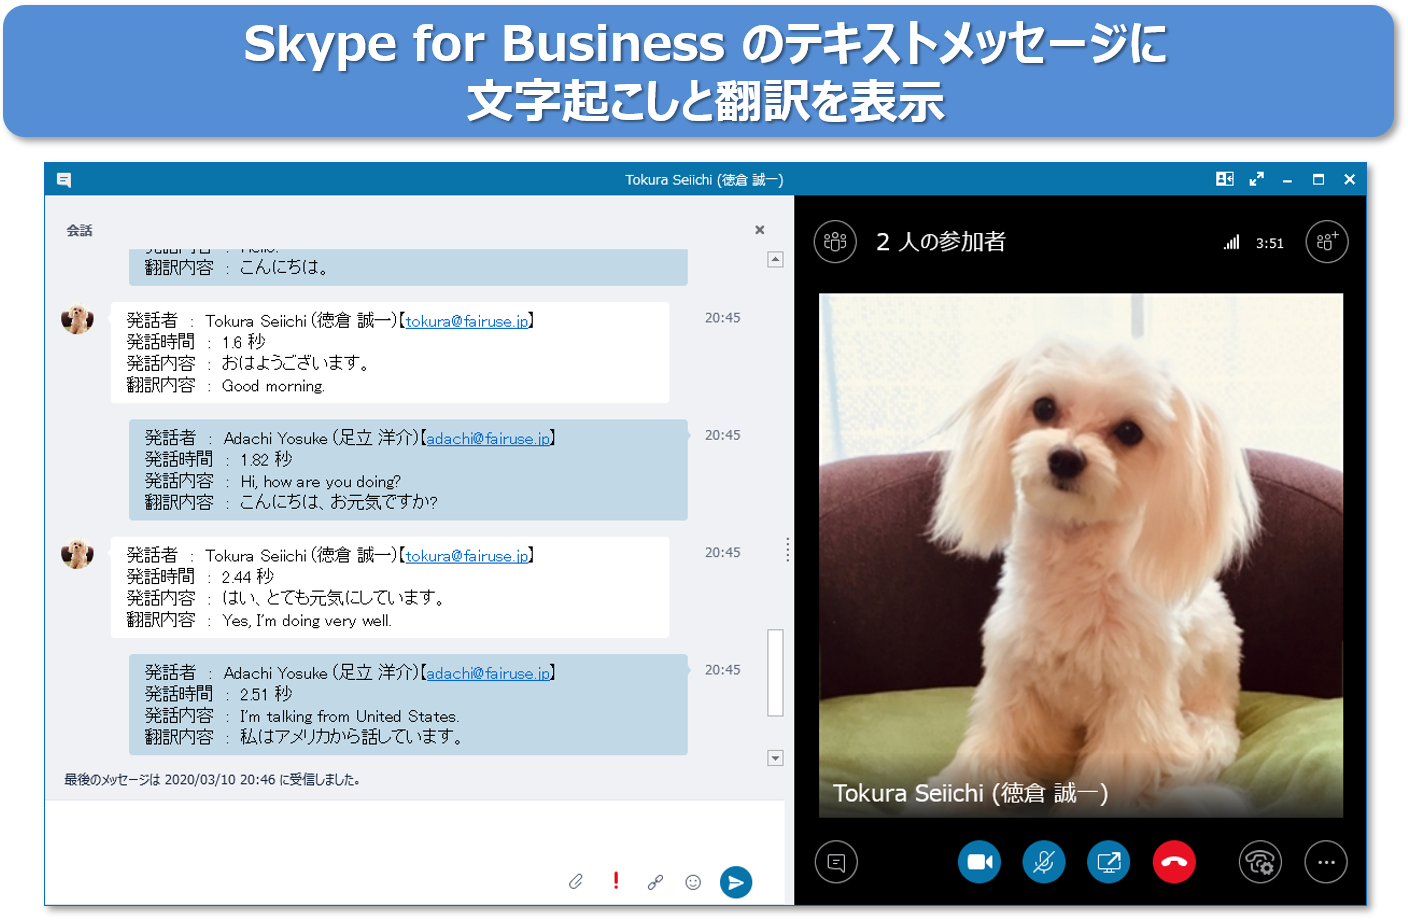Click the text 'Hi, how are you doing?'
The width and height of the screenshot is (1408, 923).
click(320, 481)
